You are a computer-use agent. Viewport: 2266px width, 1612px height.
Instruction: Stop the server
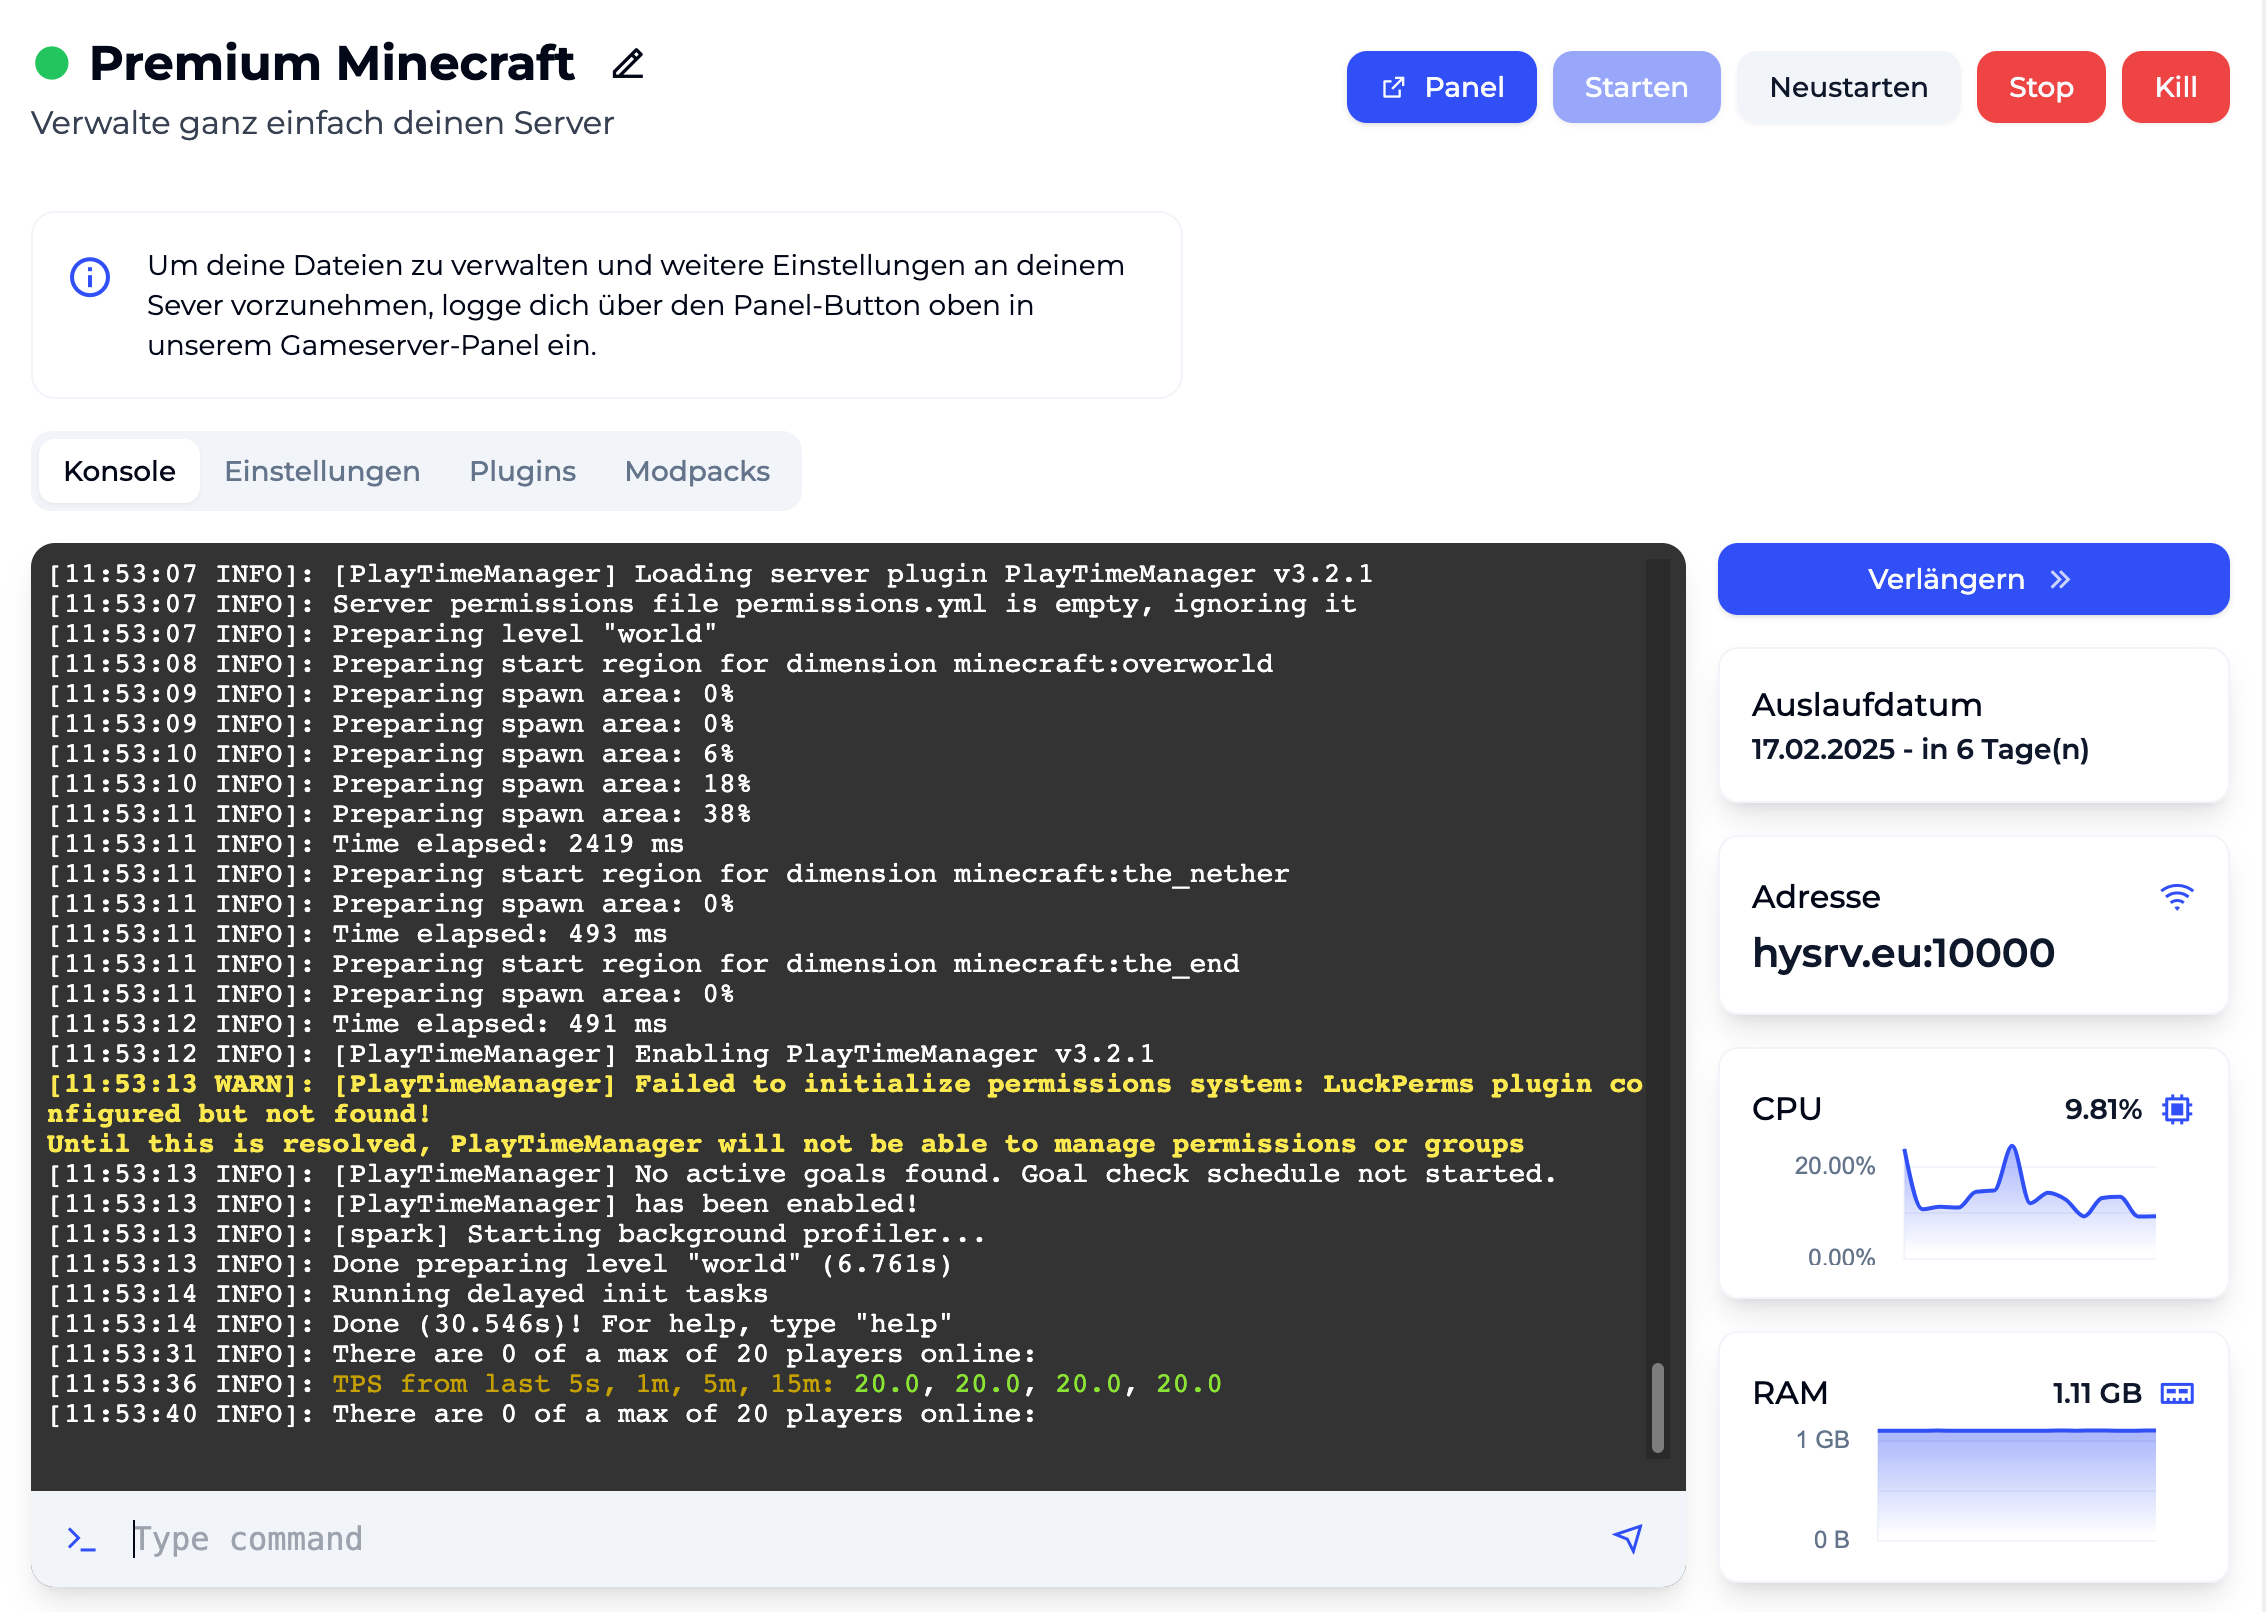2040,87
